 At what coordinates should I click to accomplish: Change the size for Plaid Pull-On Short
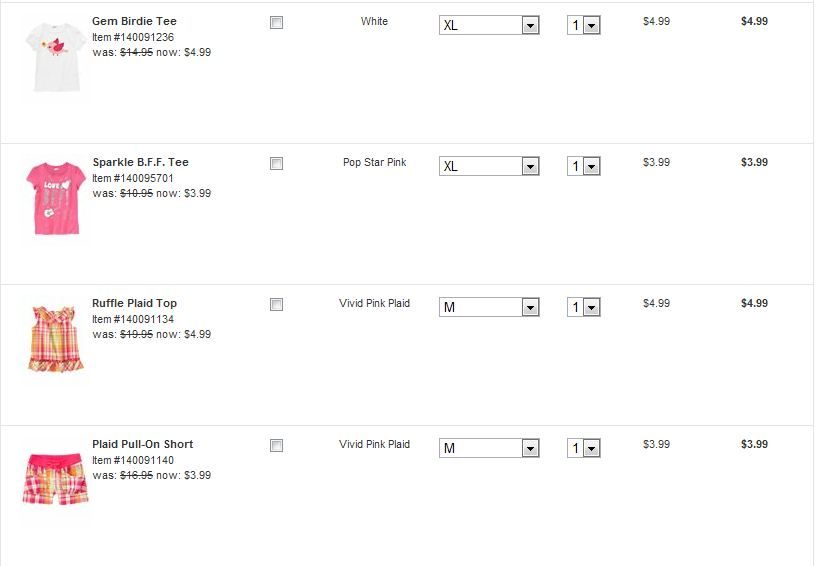[489, 448]
